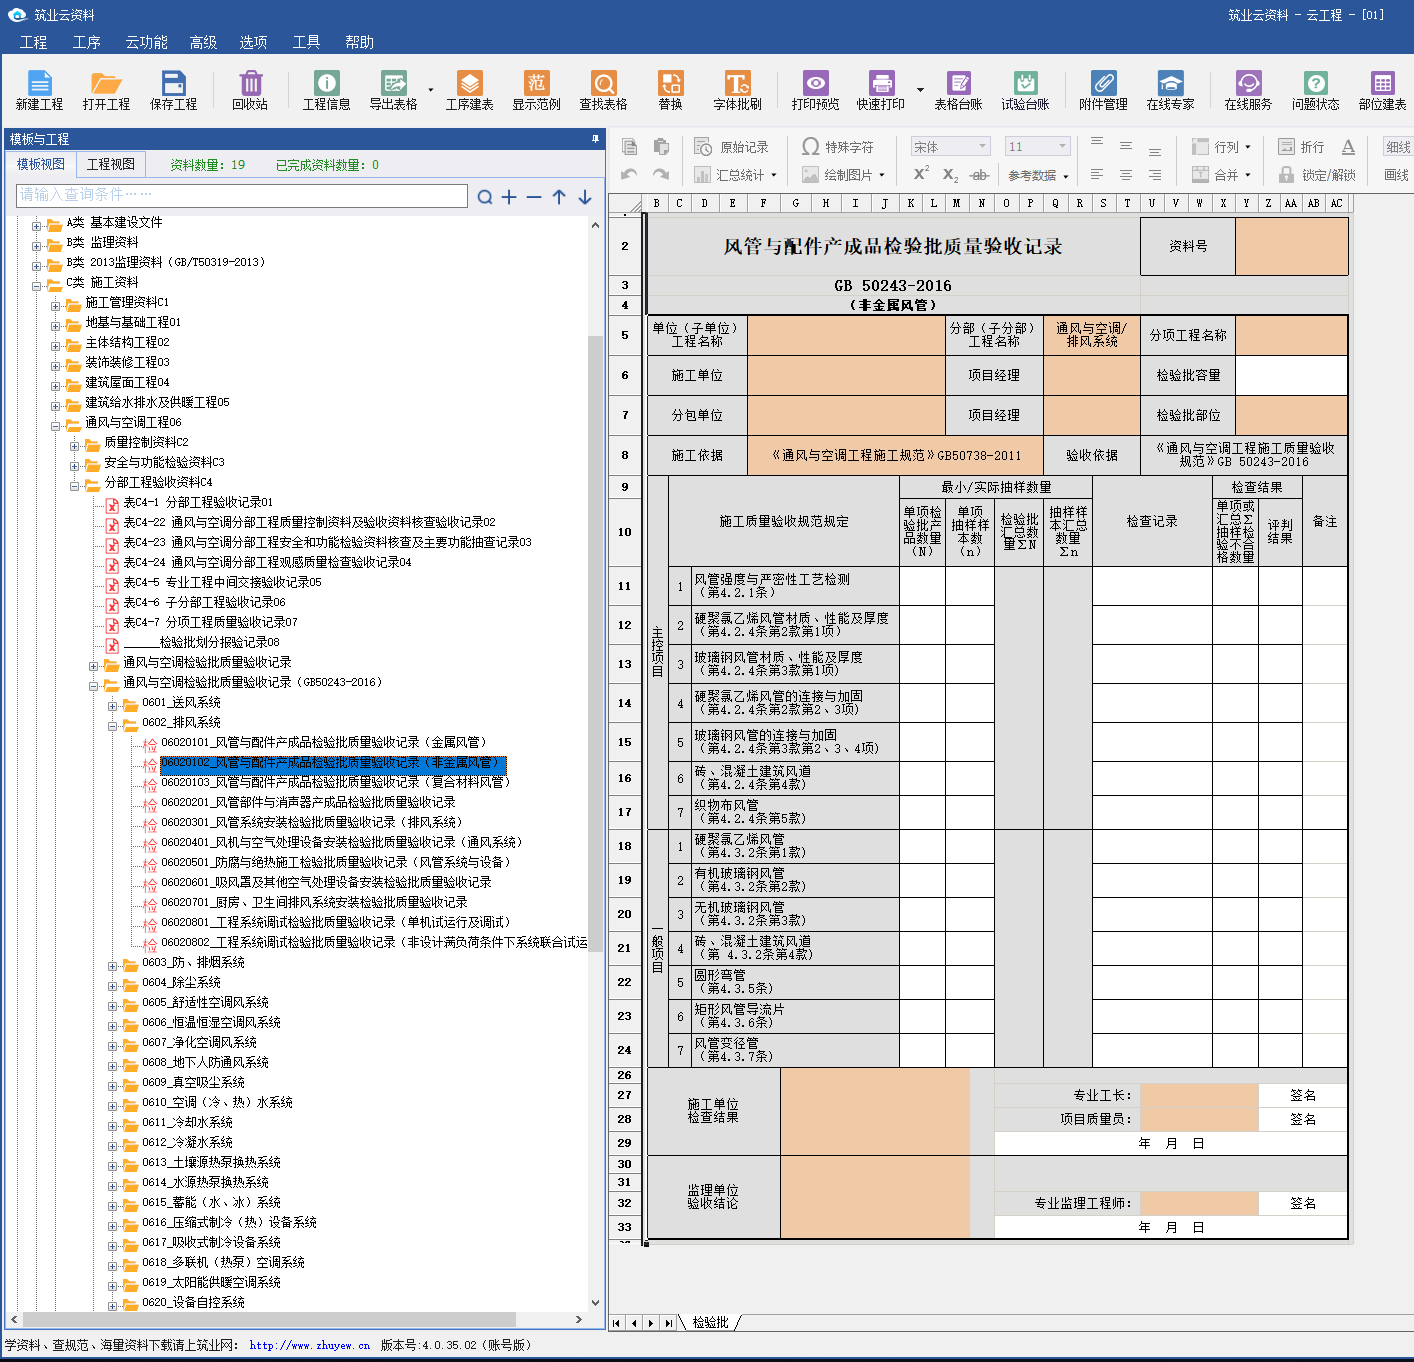This screenshot has height=1362, width=1414.
Task: Contact 在线专家 online expert
Action: tap(1170, 90)
